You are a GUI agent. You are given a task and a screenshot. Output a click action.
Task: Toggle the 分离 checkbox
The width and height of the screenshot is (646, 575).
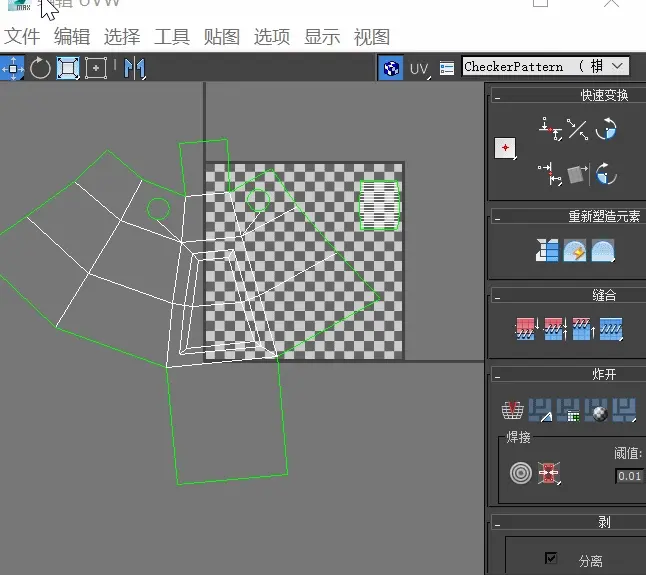[551, 558]
